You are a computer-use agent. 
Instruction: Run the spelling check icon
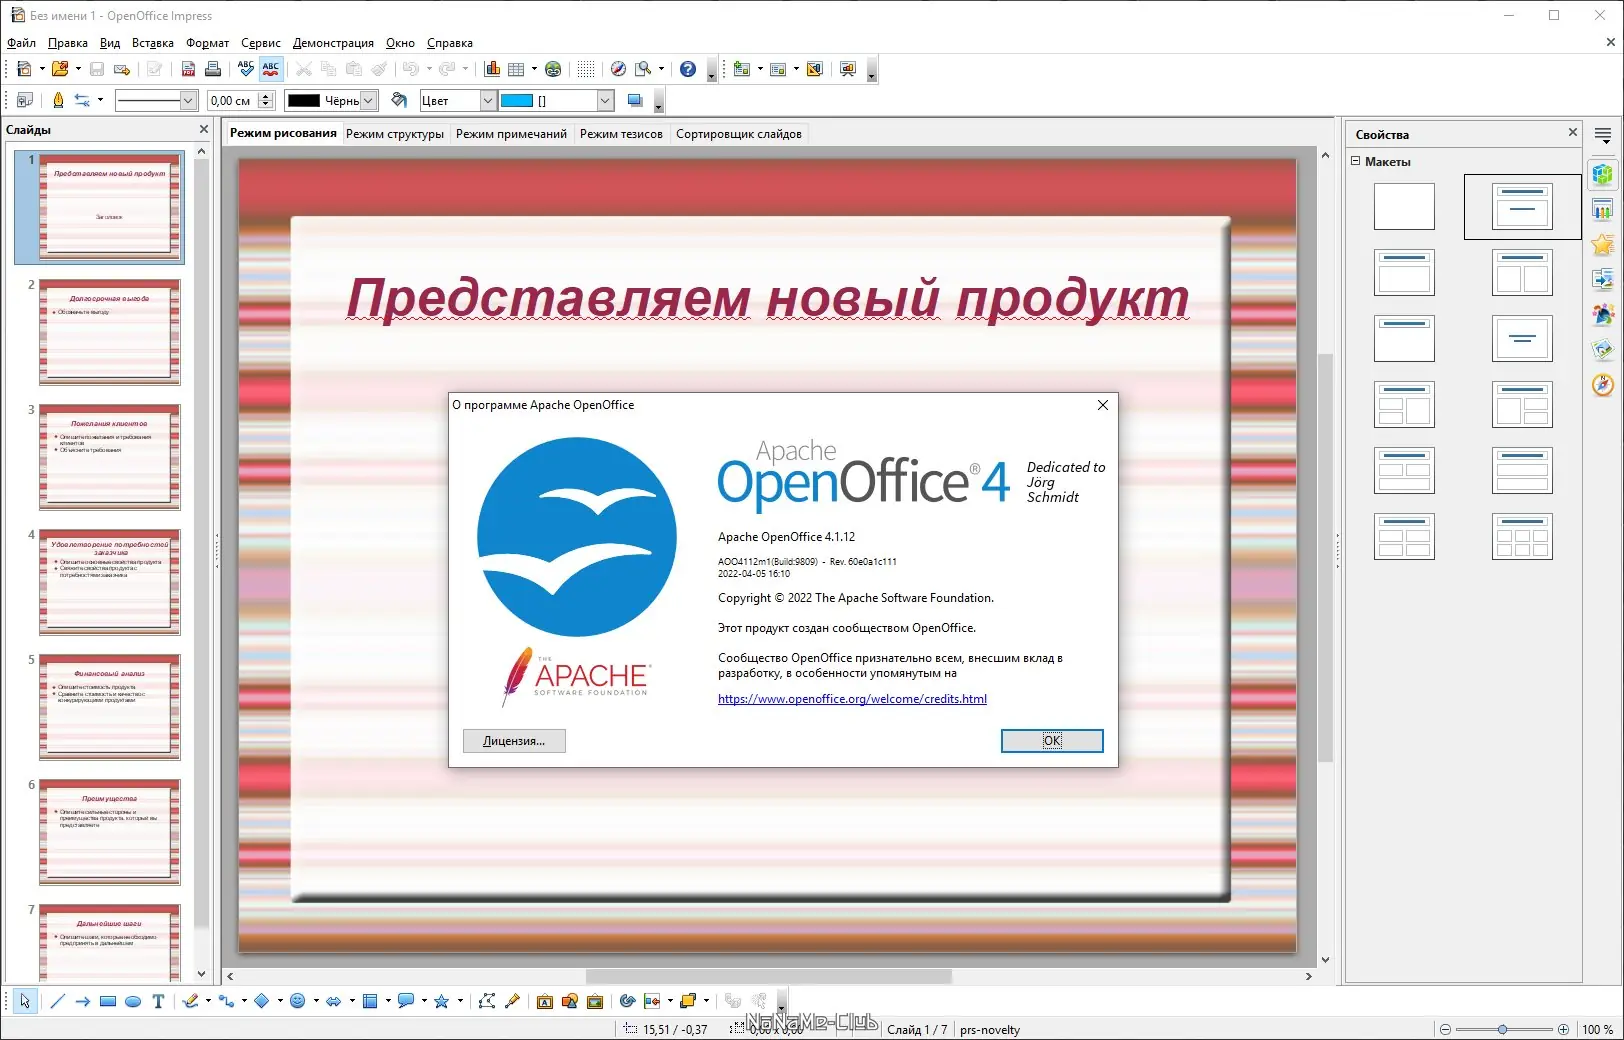(x=246, y=69)
